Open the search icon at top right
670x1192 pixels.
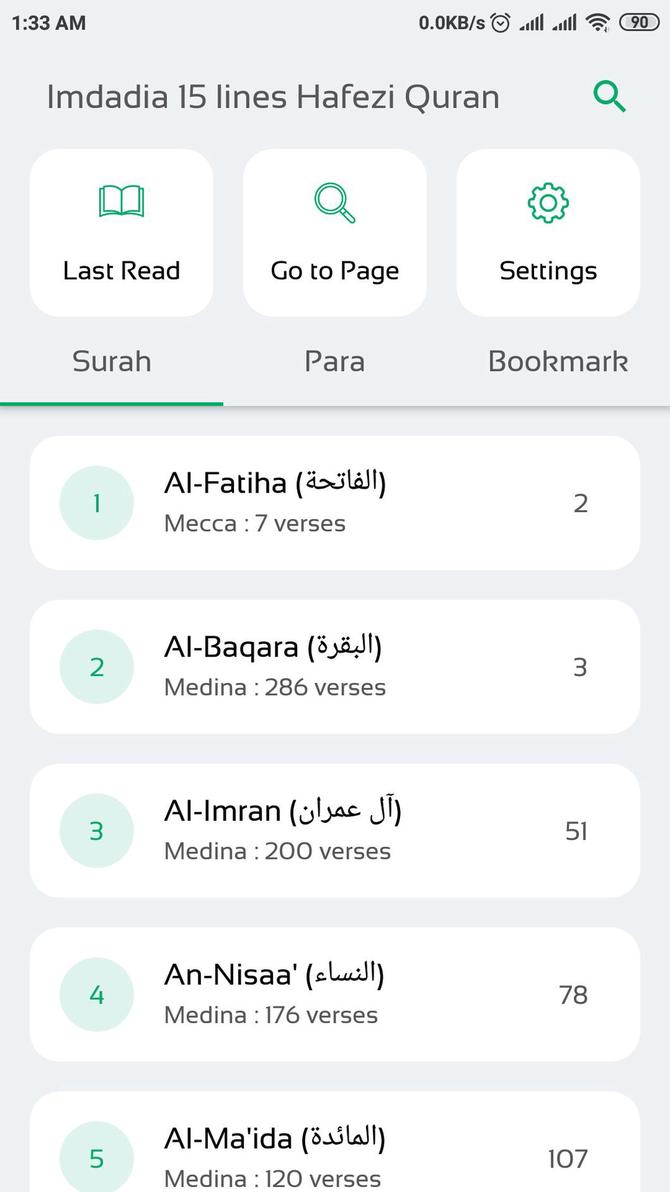click(x=610, y=97)
